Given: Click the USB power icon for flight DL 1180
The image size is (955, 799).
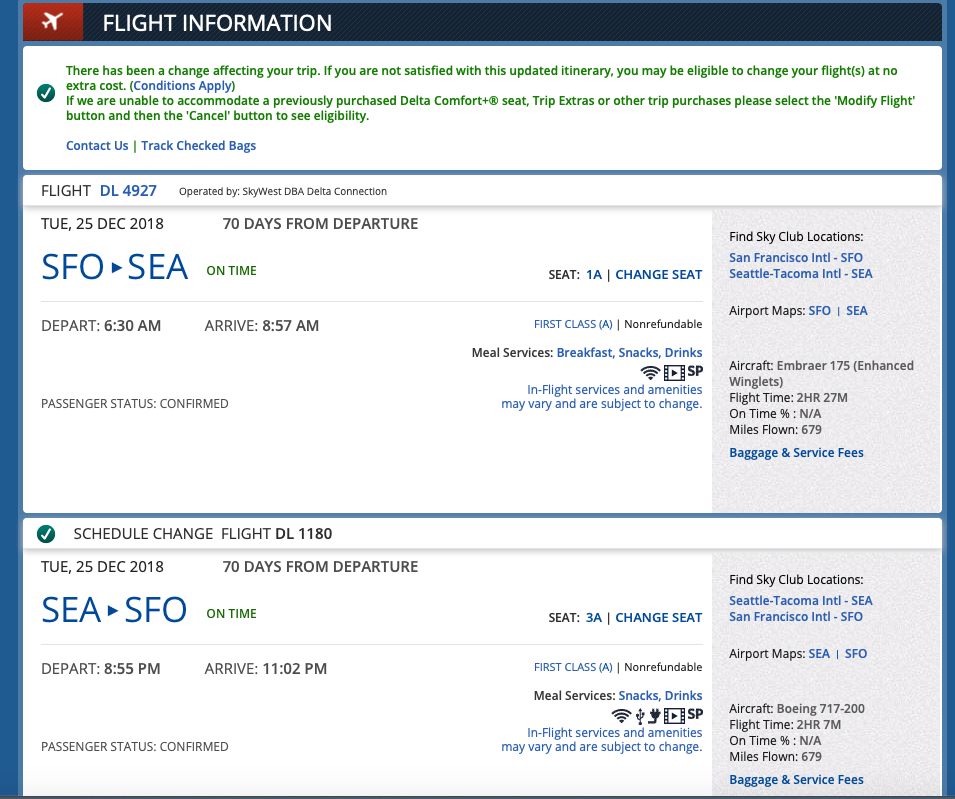Looking at the screenshot, I should [x=640, y=716].
